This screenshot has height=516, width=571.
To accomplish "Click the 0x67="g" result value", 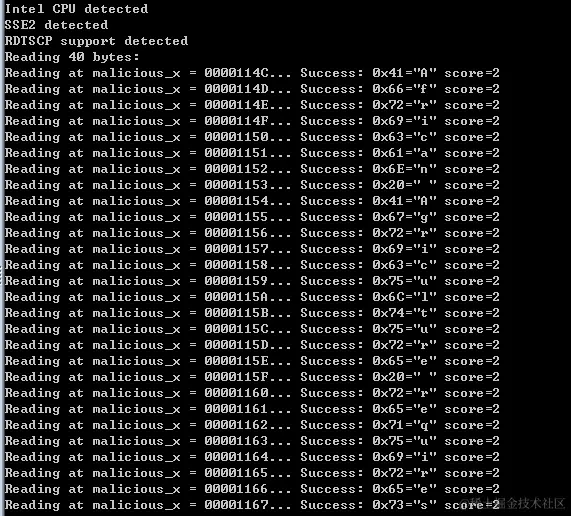I will pos(404,217).
